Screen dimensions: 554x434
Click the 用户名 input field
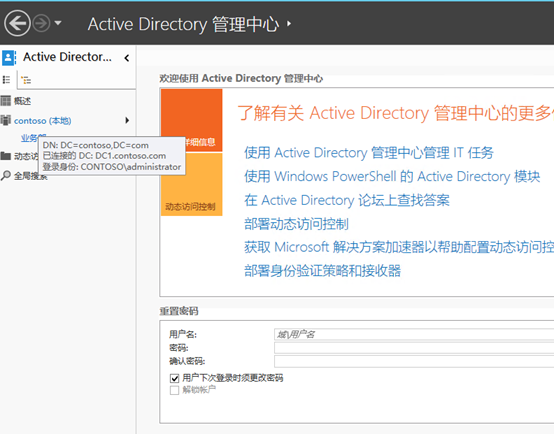coord(414,334)
